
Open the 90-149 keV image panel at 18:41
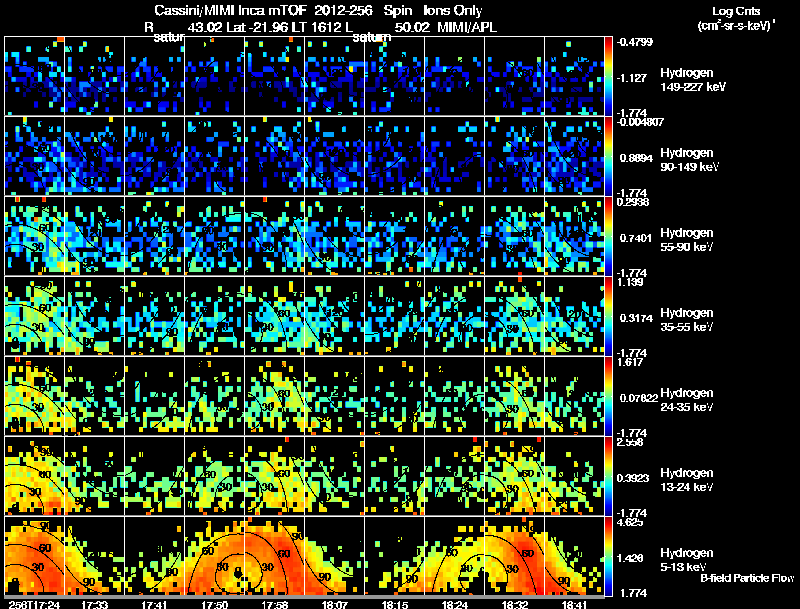(x=574, y=156)
